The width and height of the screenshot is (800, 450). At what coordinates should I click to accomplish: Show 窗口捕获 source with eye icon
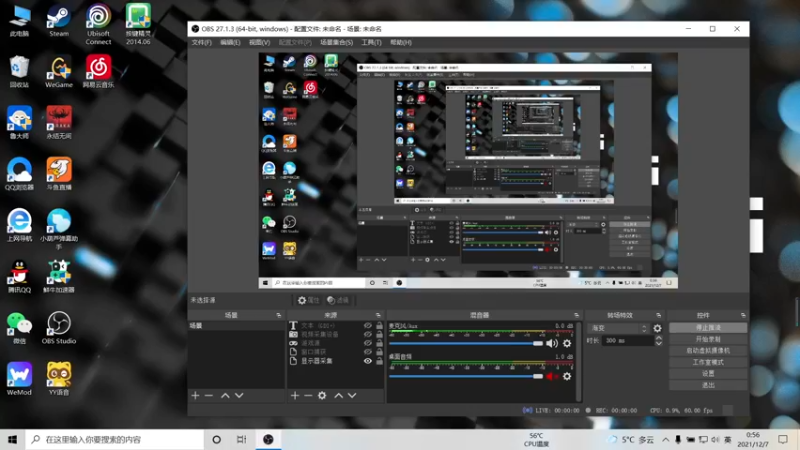368,352
